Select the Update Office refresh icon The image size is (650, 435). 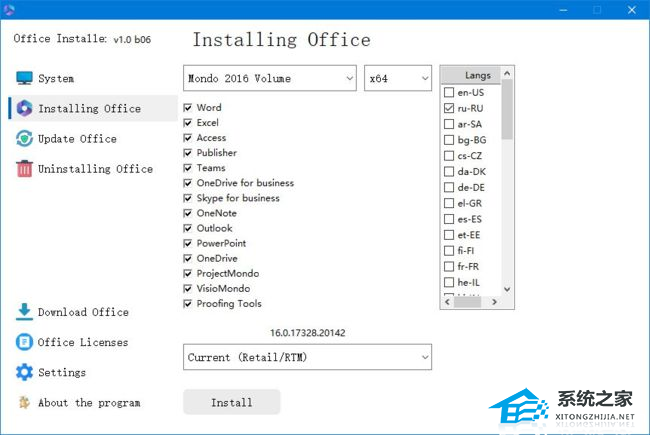(24, 139)
